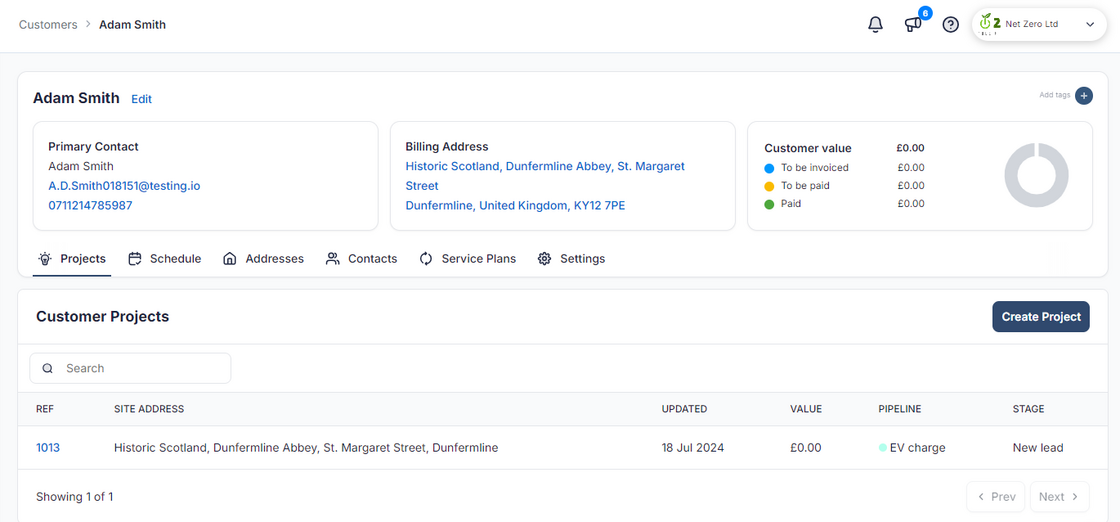Go to the Service Plans tab
The image size is (1120, 522).
point(467,259)
